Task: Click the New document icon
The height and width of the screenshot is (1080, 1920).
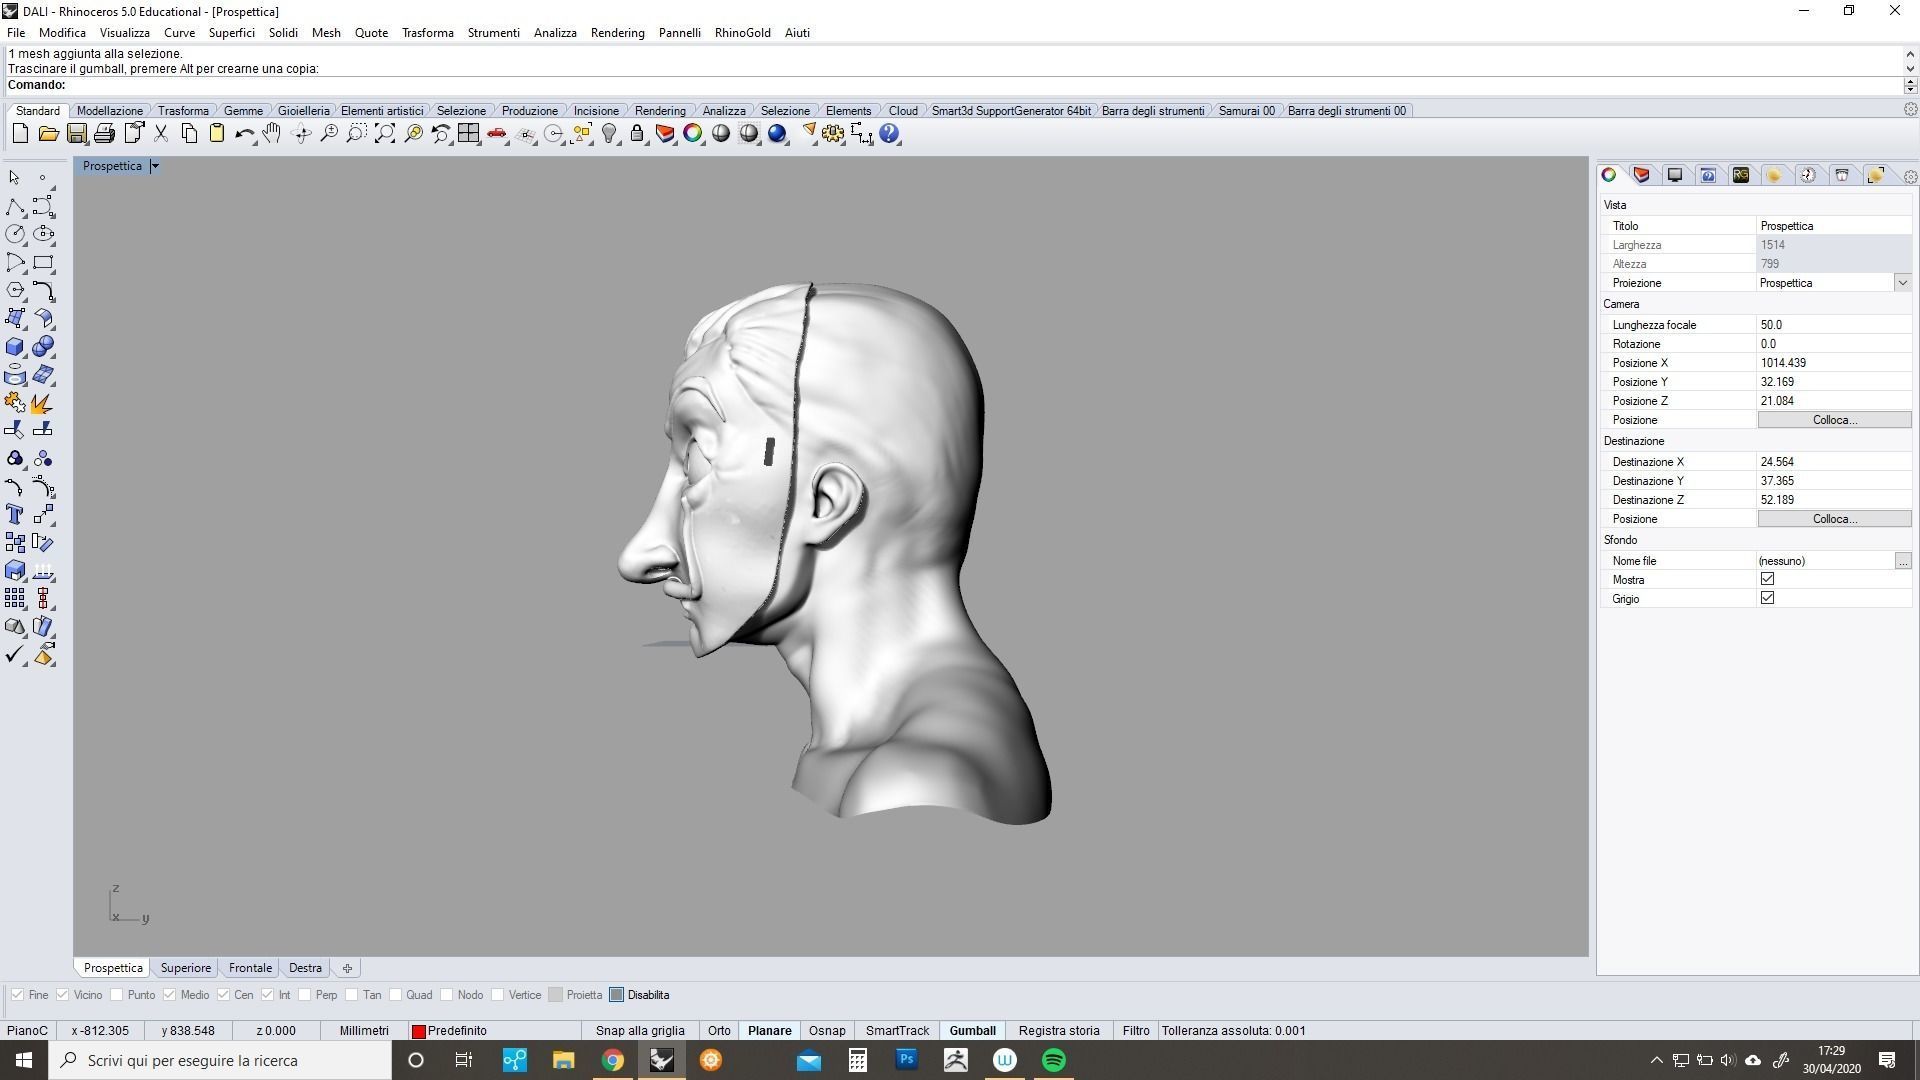Action: (x=20, y=134)
